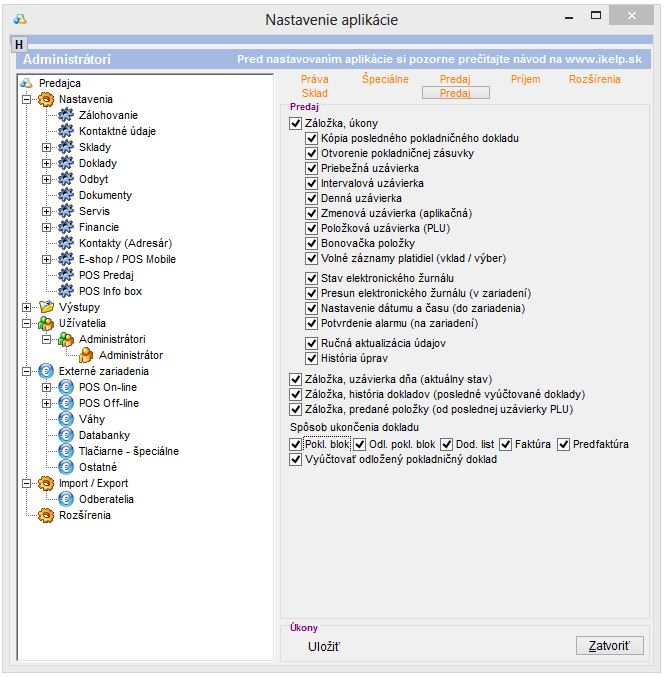Viewport: 664px width, 677px height.
Task: Expand the POS On-line node
Action: coord(46,387)
